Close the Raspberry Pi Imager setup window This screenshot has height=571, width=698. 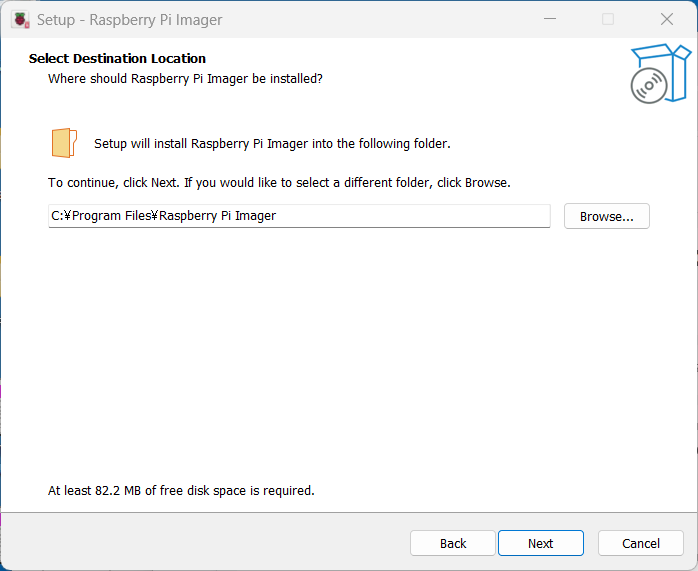pos(667,20)
